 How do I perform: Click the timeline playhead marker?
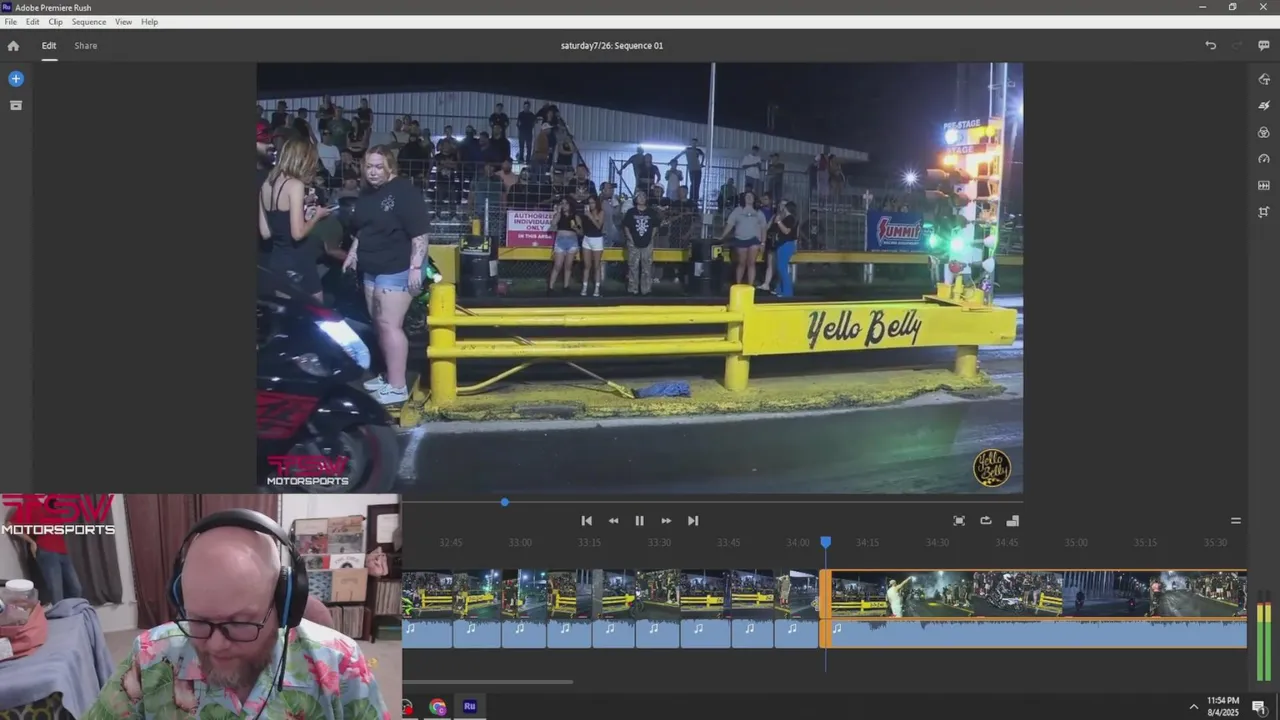pos(826,542)
